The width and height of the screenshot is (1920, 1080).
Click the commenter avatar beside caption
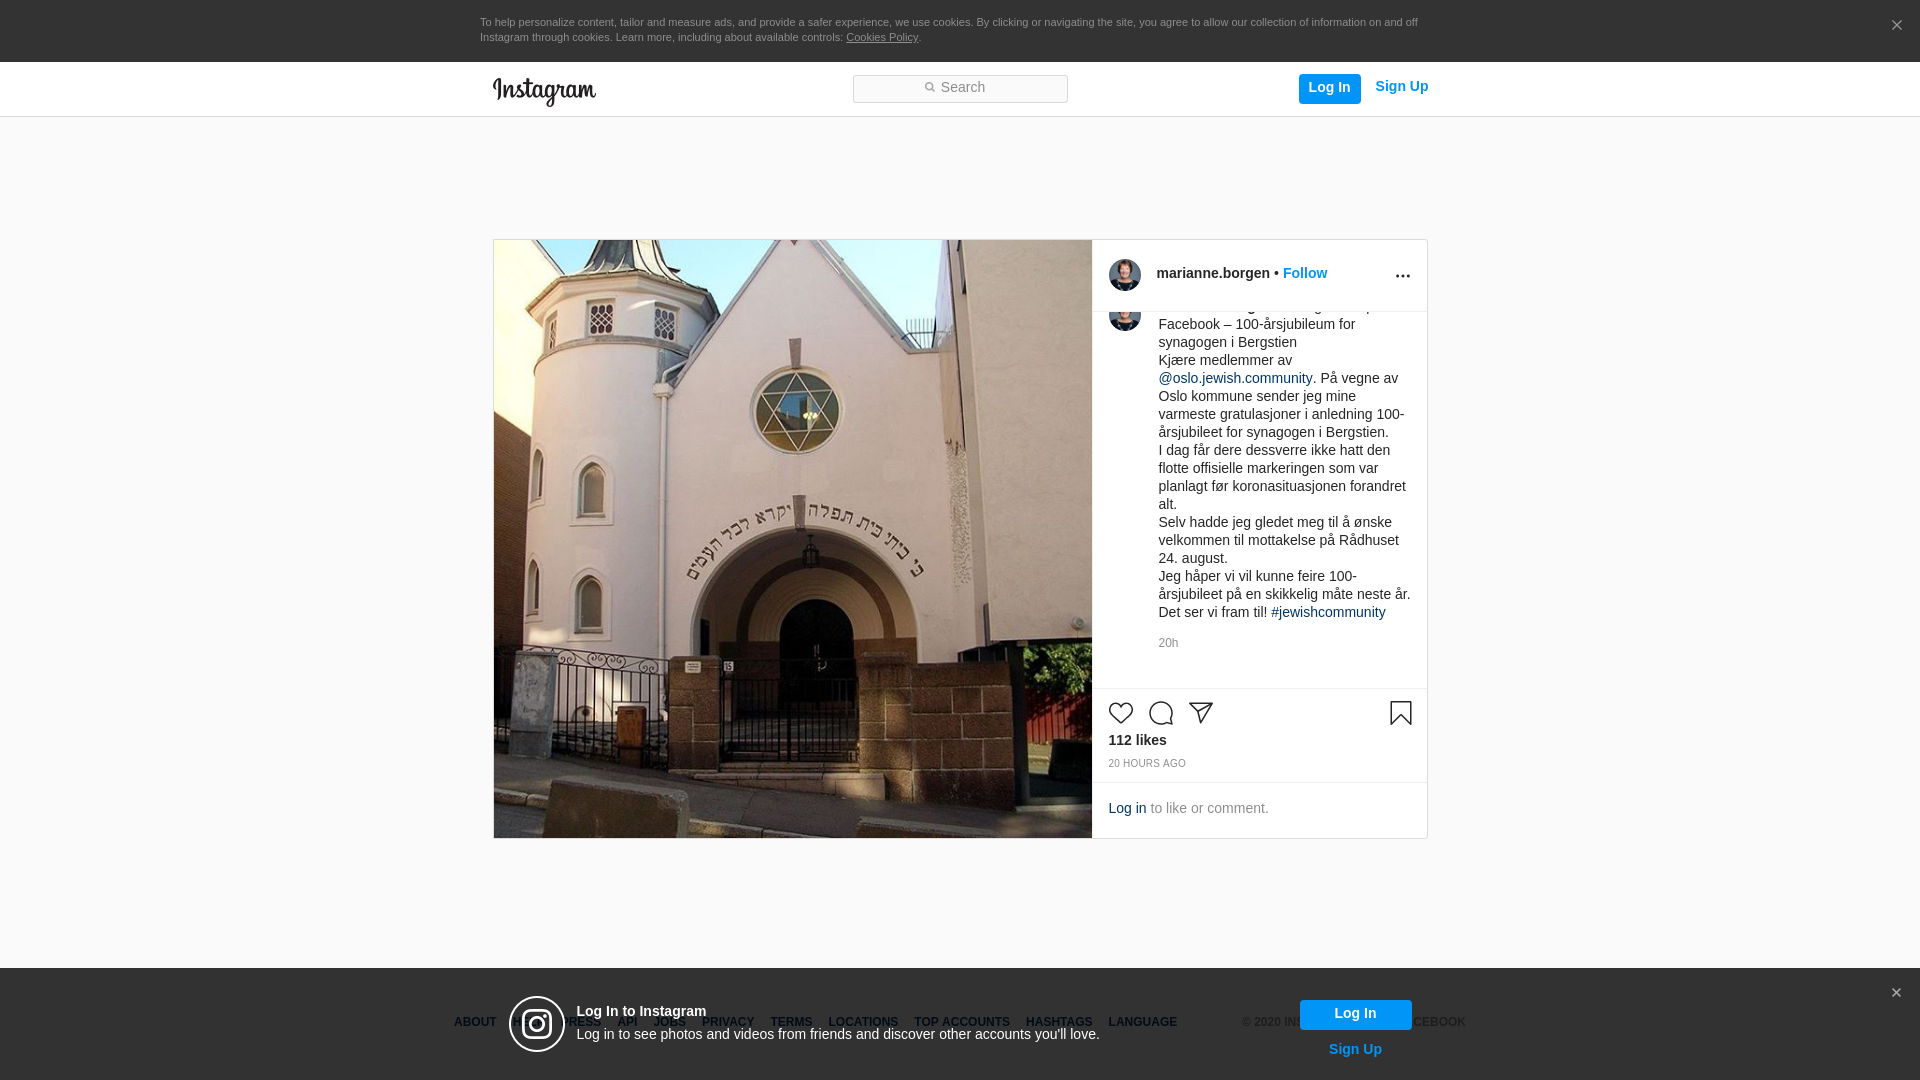click(1124, 320)
